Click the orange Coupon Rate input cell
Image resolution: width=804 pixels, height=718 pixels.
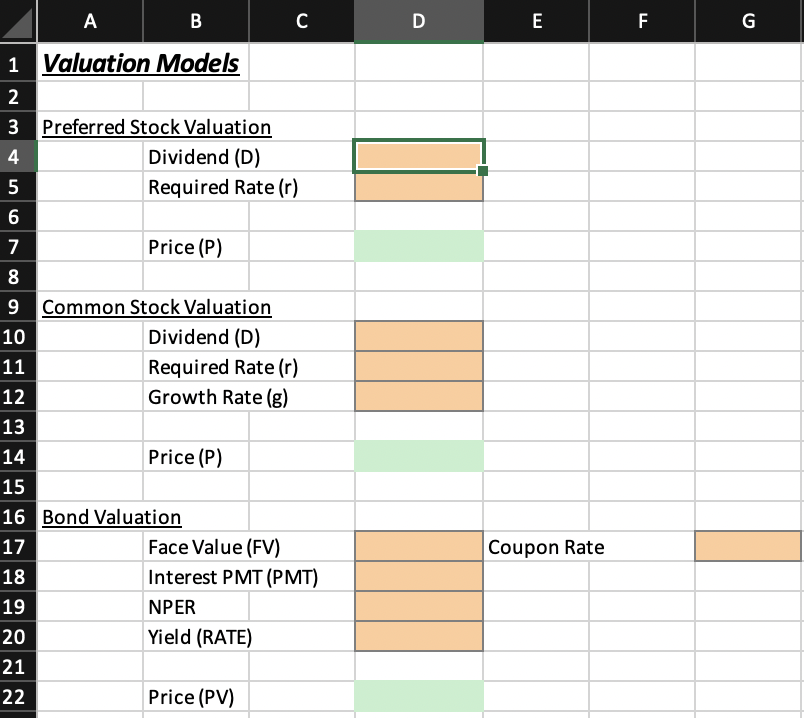pos(748,547)
